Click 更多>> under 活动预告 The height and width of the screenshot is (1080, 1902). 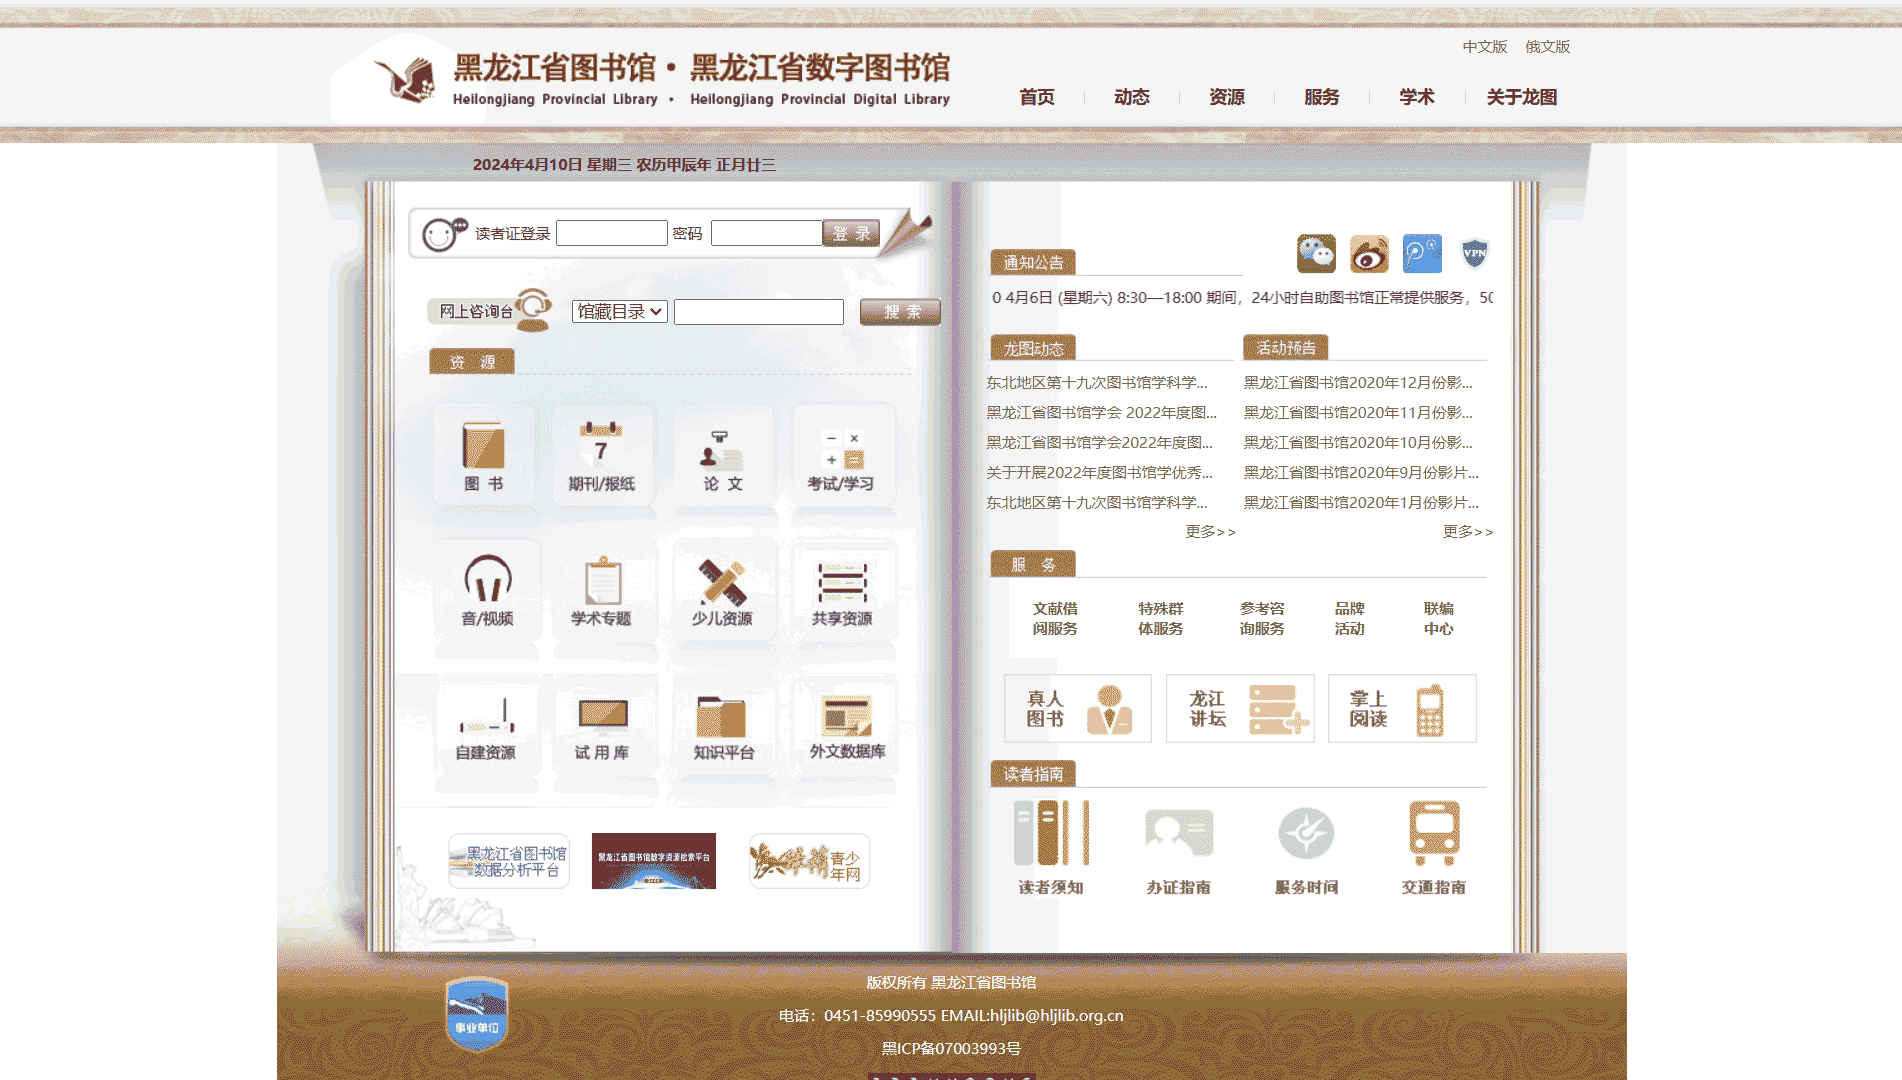pyautogui.click(x=1467, y=532)
